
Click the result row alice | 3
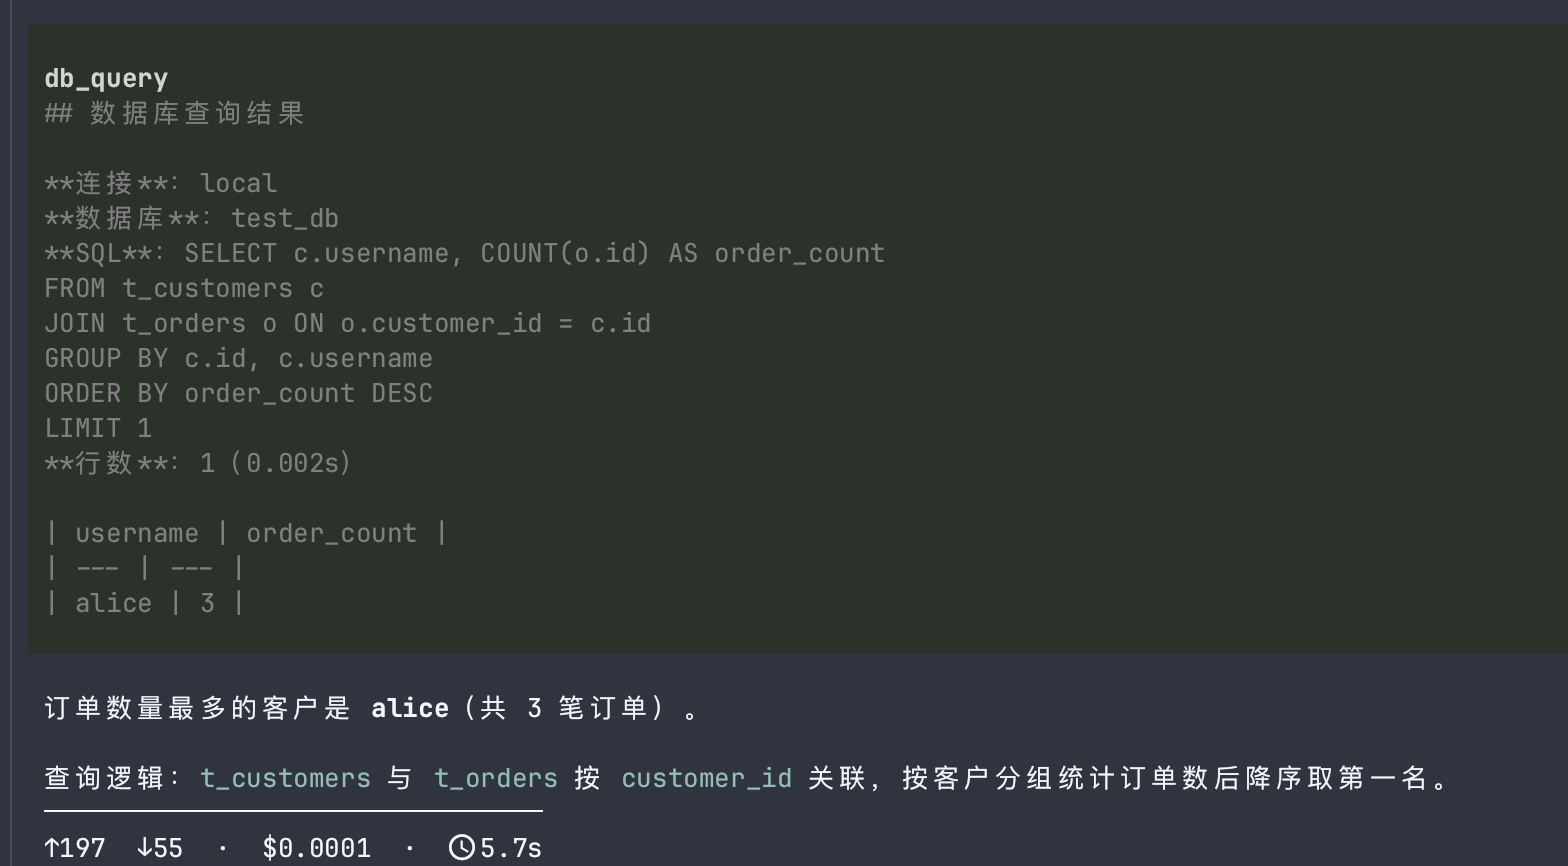point(145,603)
